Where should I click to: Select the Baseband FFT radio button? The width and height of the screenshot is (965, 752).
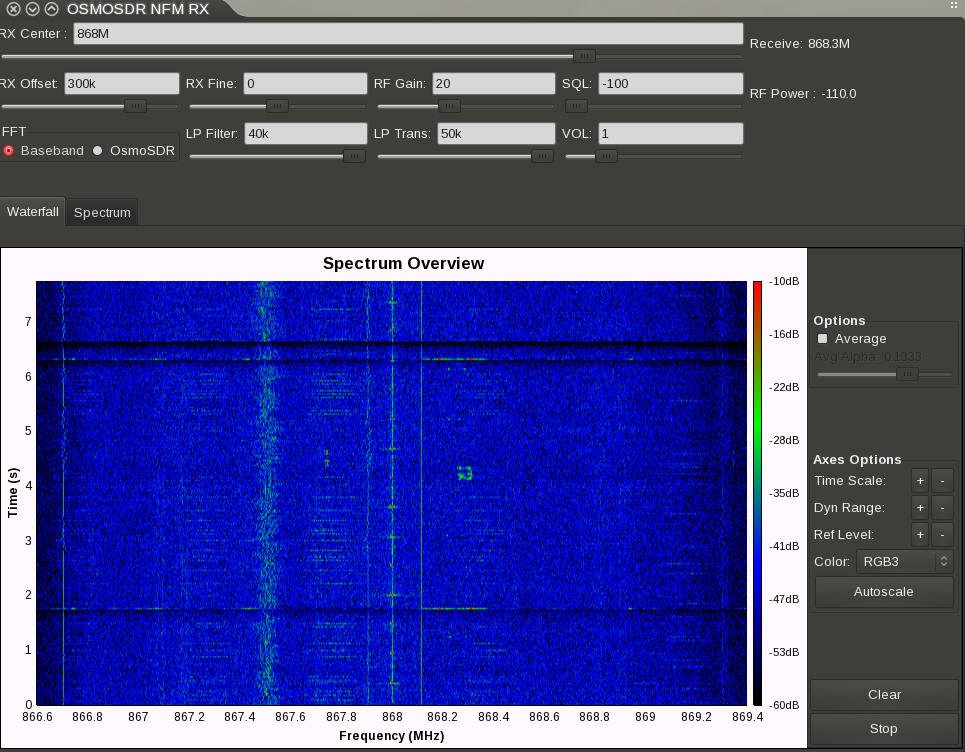pyautogui.click(x=9, y=151)
